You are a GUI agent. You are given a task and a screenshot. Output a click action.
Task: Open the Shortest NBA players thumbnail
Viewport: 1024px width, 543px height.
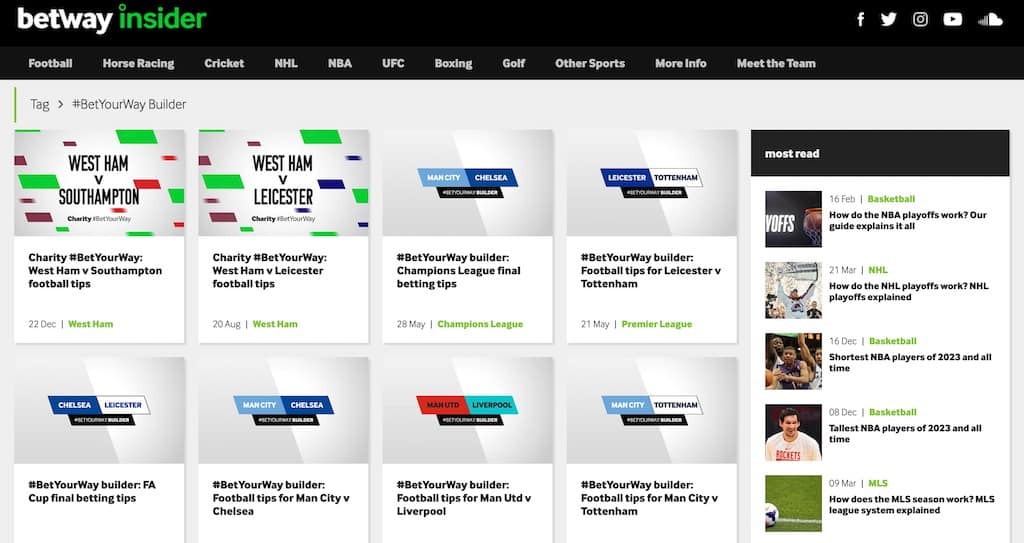[x=793, y=361]
